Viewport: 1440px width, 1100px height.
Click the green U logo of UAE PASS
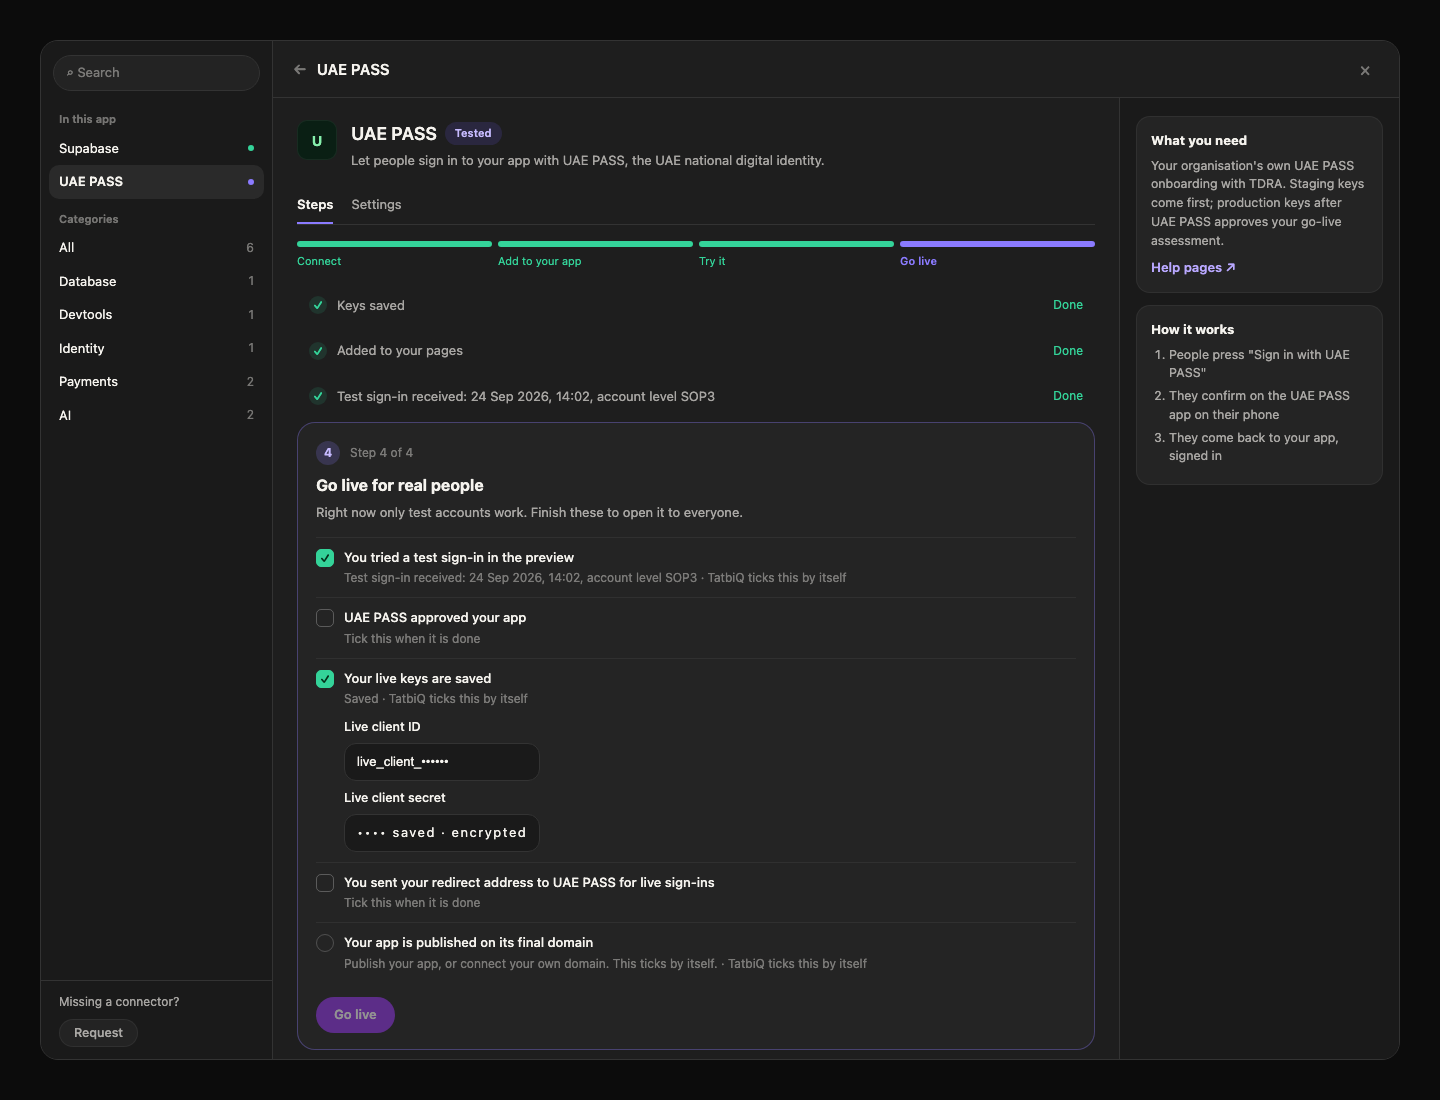pos(317,141)
